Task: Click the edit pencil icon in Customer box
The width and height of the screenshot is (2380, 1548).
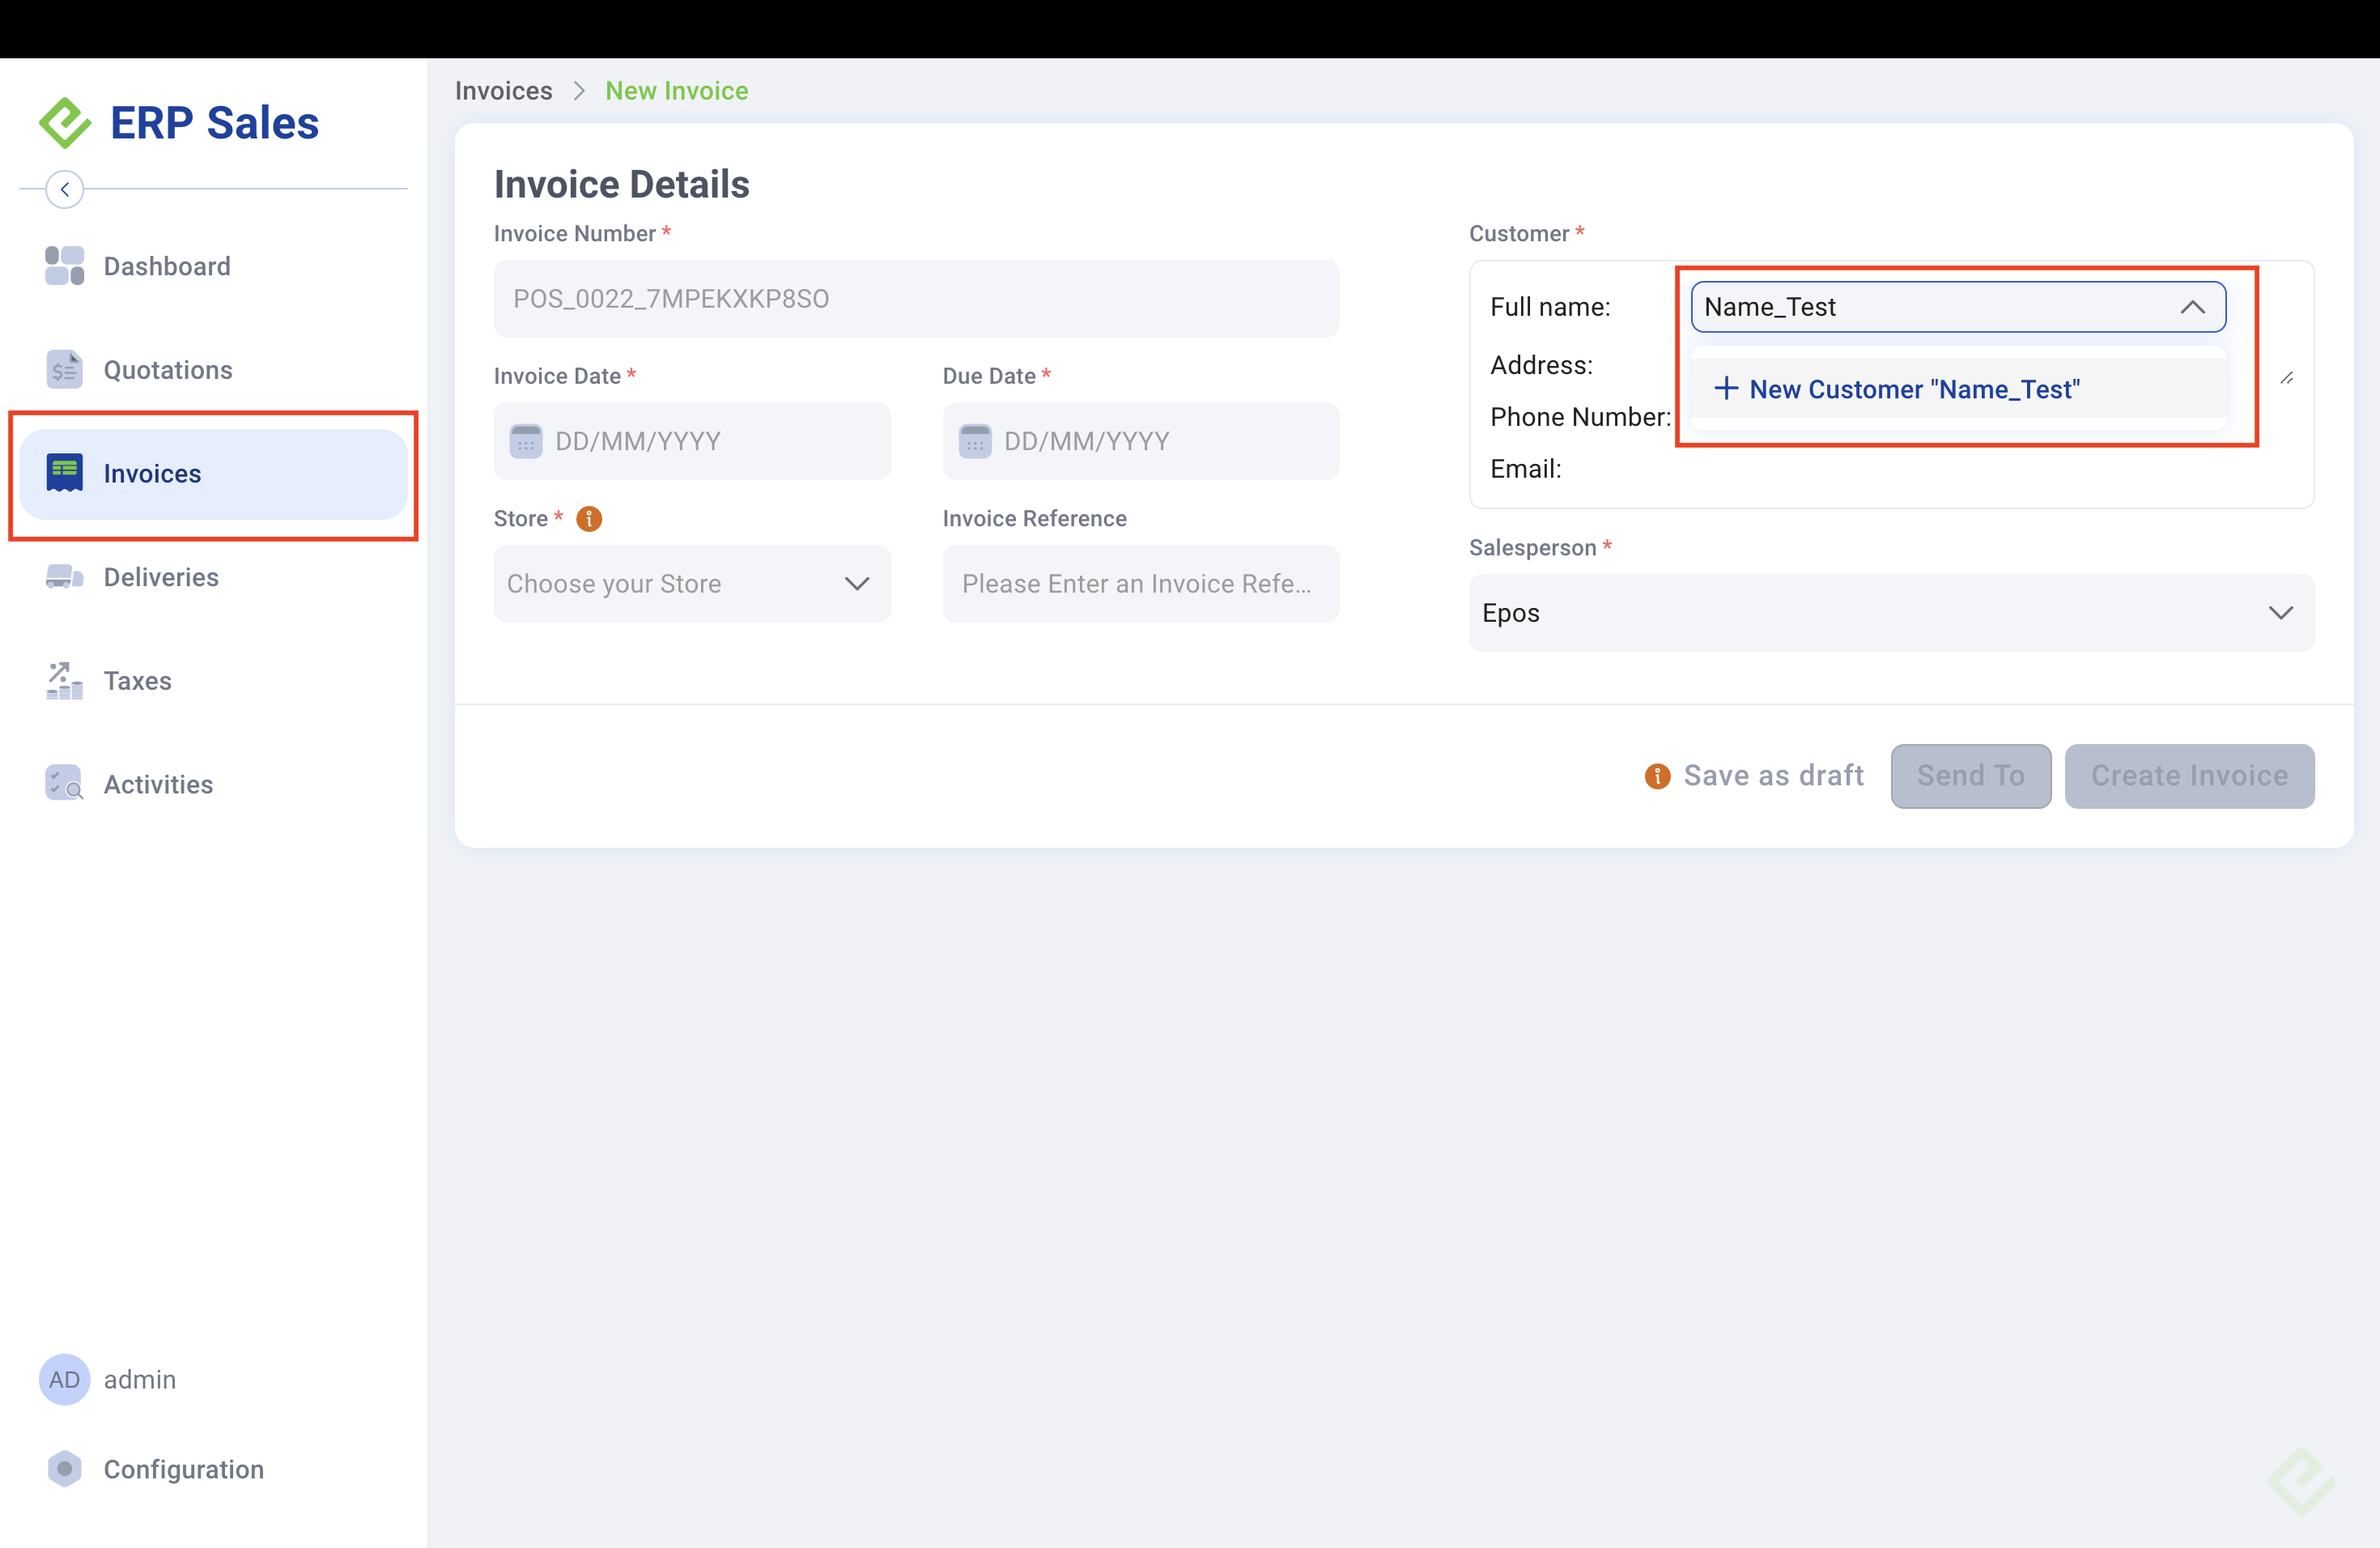Action: tap(2287, 378)
